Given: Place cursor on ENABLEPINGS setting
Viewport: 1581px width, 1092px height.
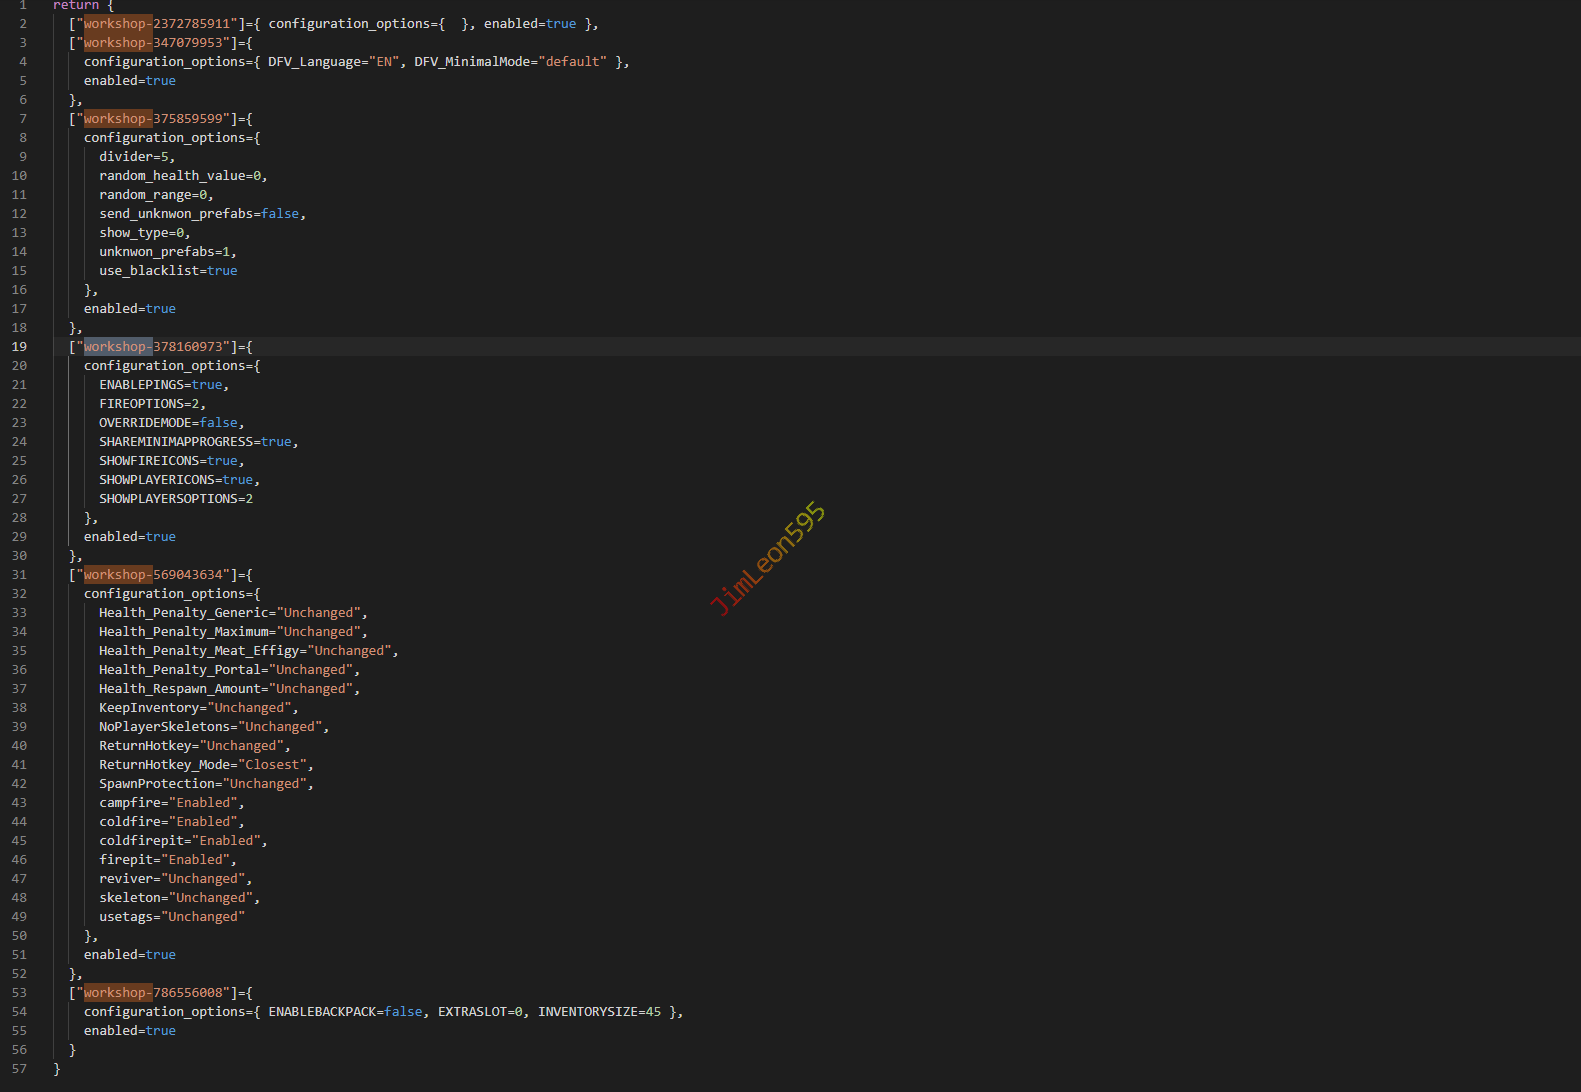Looking at the screenshot, I should point(141,385).
